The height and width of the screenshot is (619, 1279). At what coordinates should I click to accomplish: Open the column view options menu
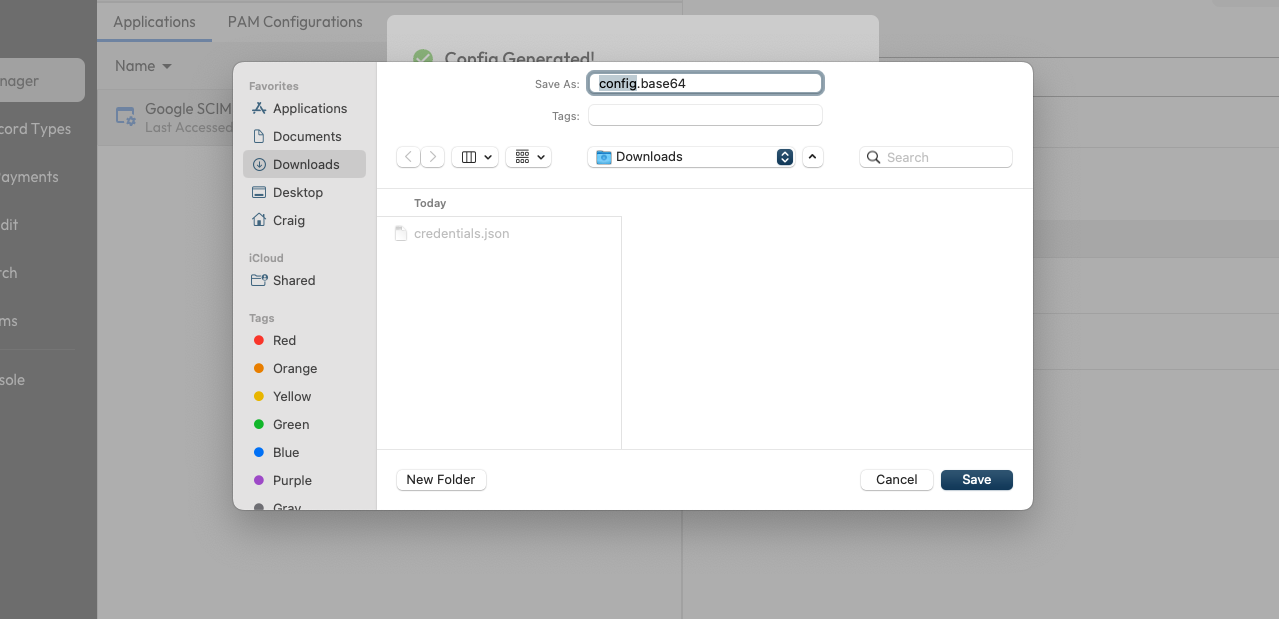point(475,157)
